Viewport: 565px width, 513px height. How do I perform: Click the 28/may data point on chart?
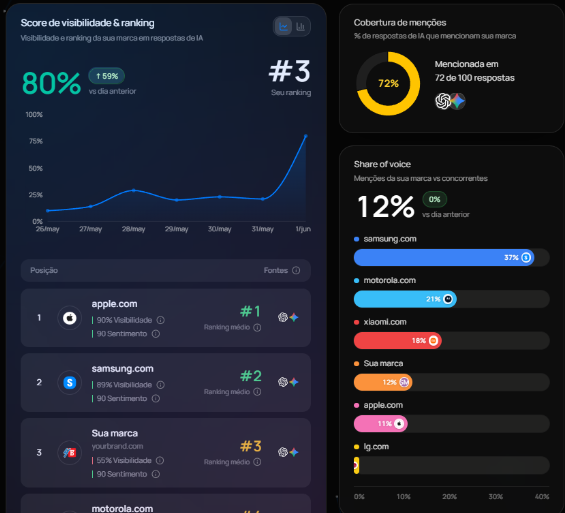coord(133,190)
